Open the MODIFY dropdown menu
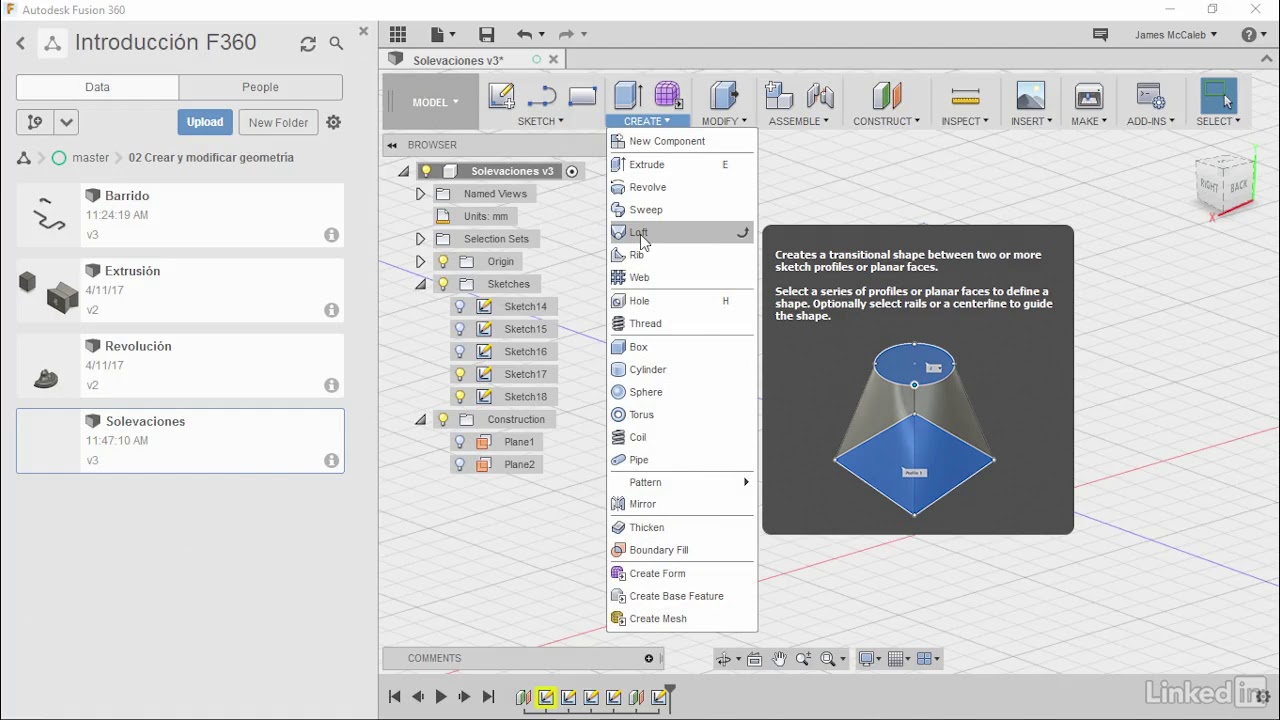The width and height of the screenshot is (1280, 720). coord(724,121)
